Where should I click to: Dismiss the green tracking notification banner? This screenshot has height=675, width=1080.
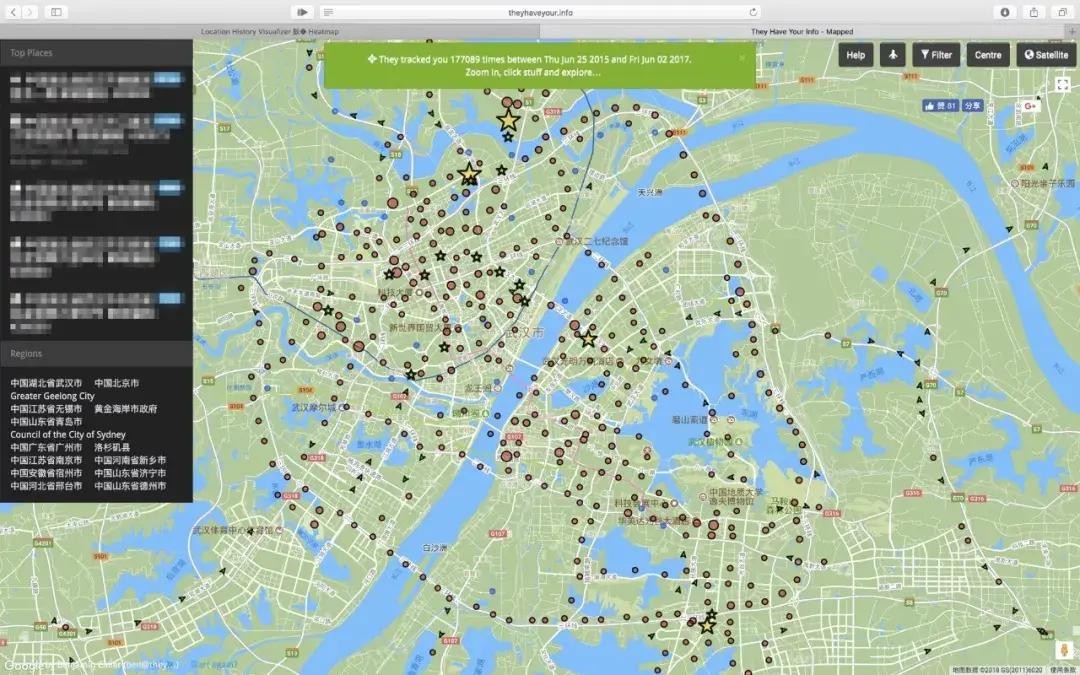[741, 58]
